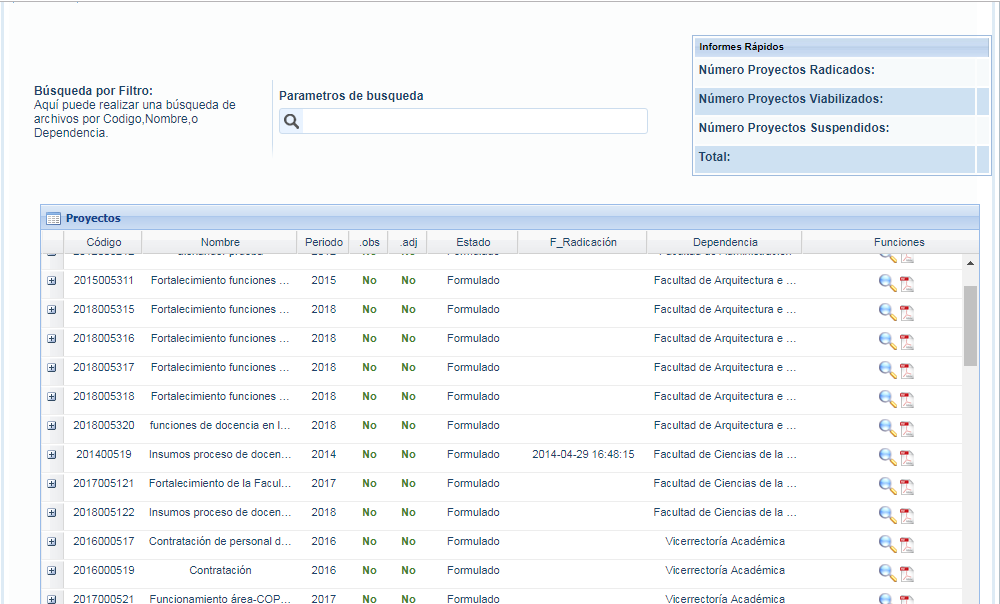Select PDF icon for project 2018005122
1000x604 pixels.
click(907, 515)
